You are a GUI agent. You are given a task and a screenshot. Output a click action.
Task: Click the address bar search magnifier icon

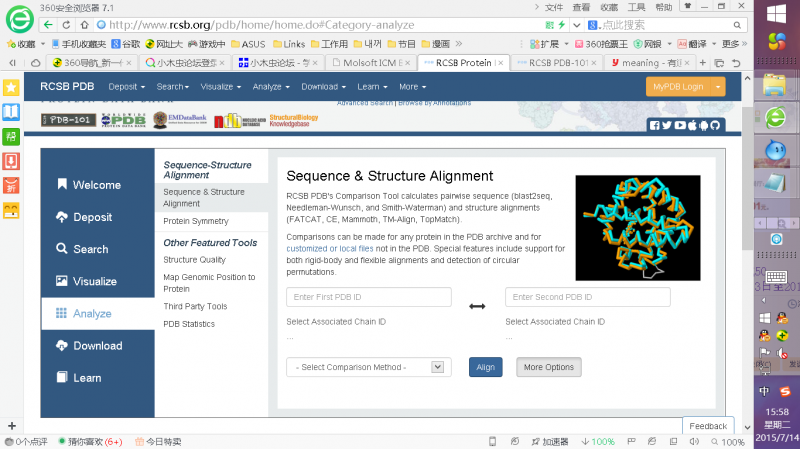(x=737, y=25)
